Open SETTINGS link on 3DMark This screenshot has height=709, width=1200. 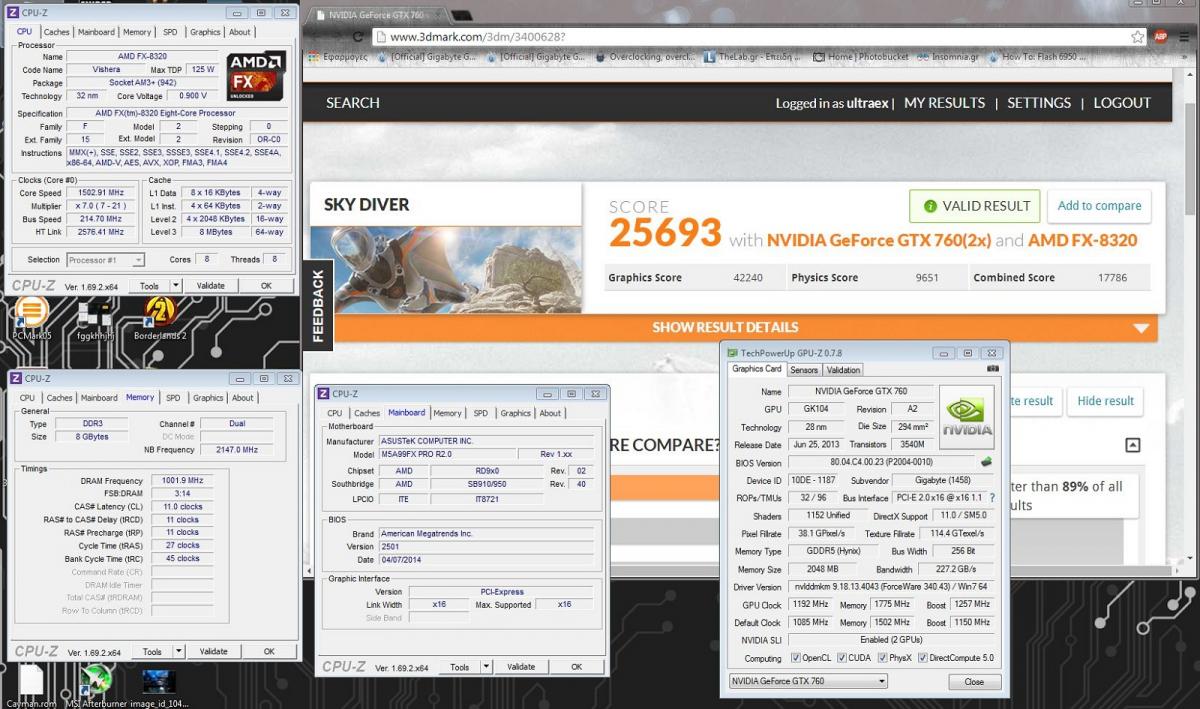pos(1039,103)
